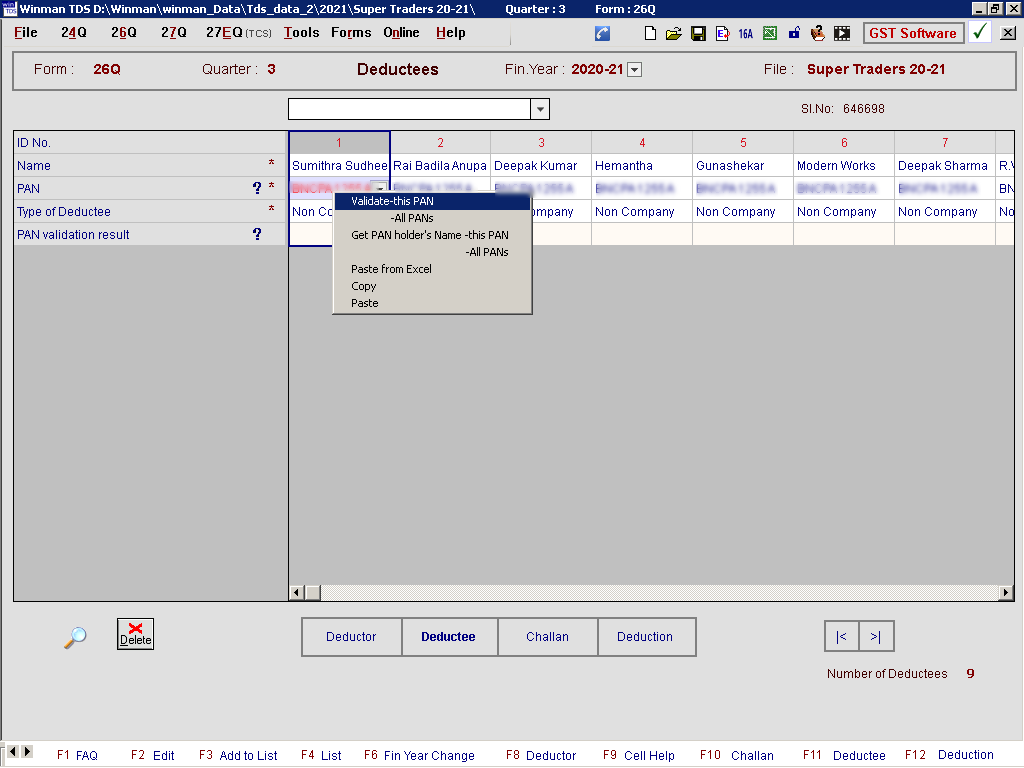
Task: Choose 'Validate-this PAN' menu entry
Action: (x=392, y=201)
